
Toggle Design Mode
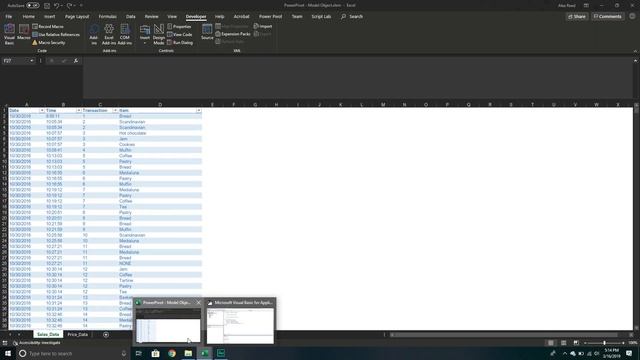[159, 34]
